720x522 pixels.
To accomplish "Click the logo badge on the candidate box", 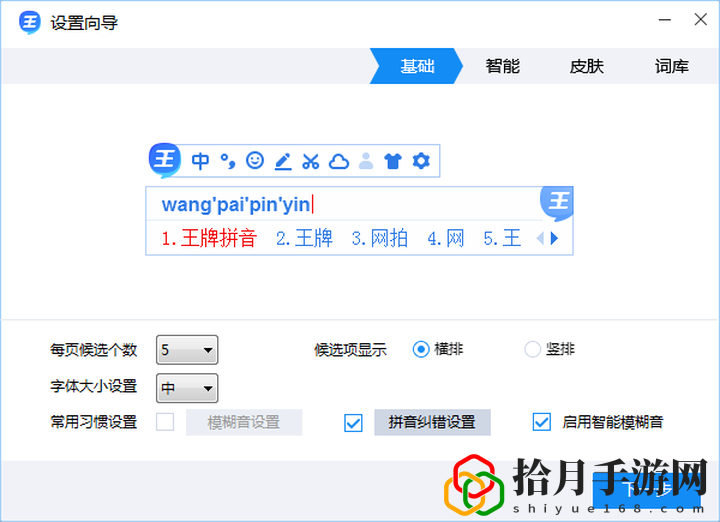I will coord(557,202).
